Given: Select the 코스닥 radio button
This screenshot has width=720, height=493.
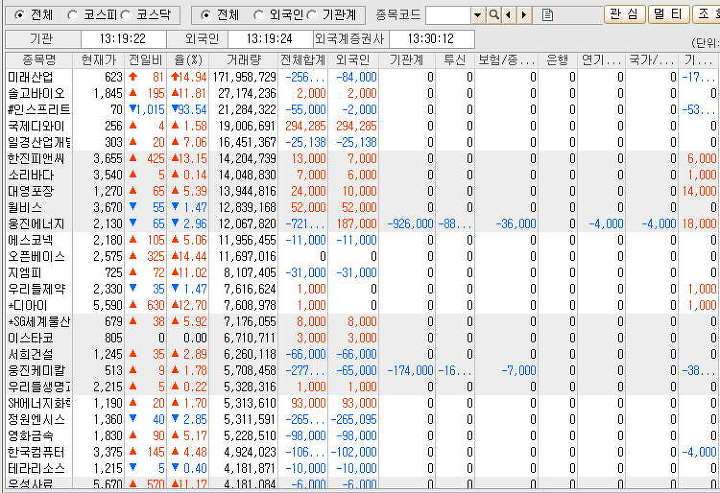Looking at the screenshot, I should click(125, 15).
